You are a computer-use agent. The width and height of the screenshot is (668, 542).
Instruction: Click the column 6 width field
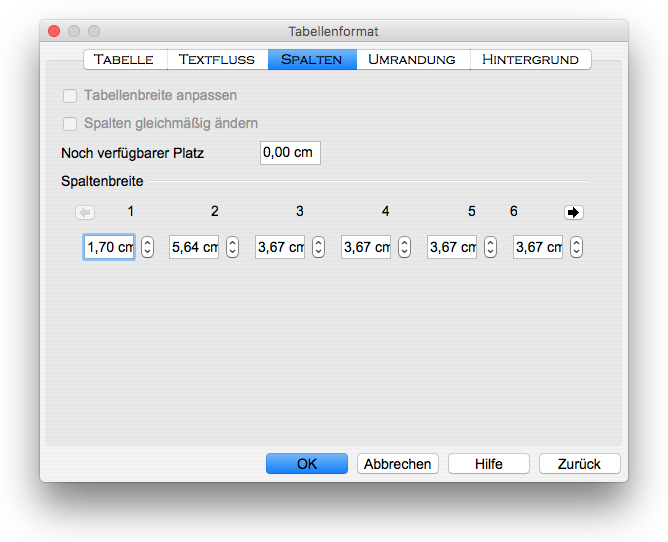(538, 247)
